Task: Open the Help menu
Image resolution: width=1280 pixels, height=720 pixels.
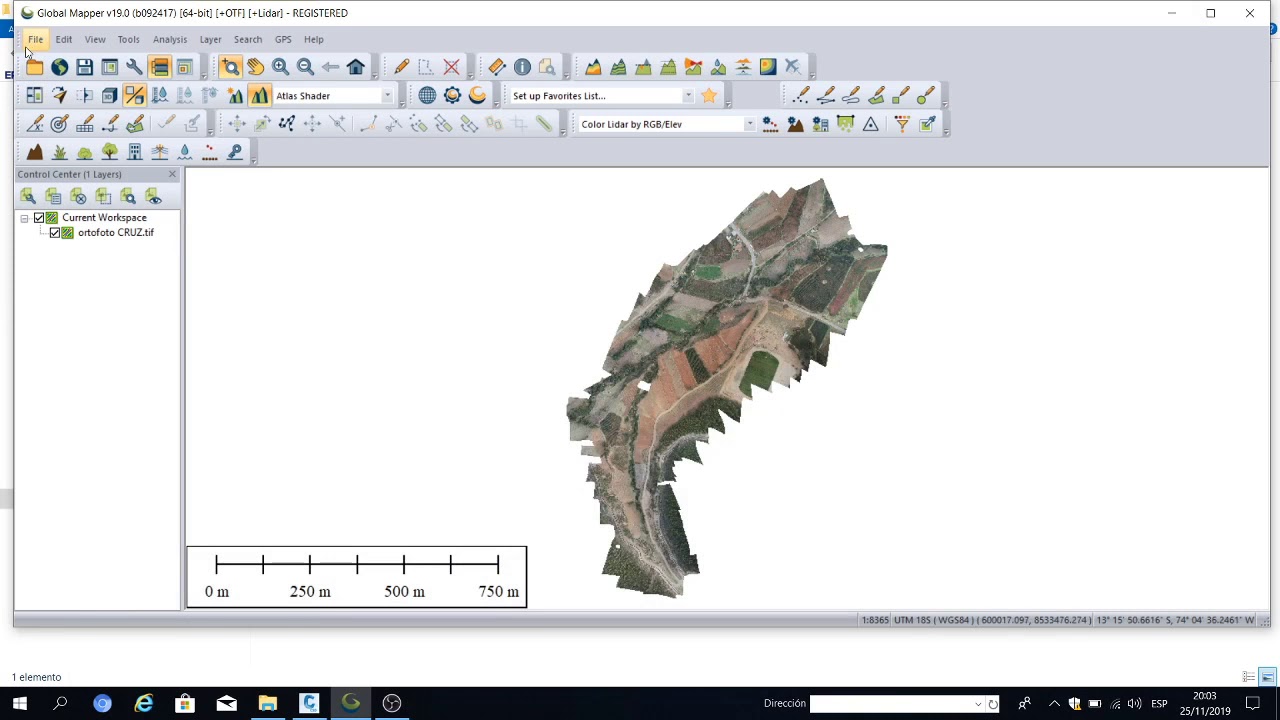Action: click(314, 40)
